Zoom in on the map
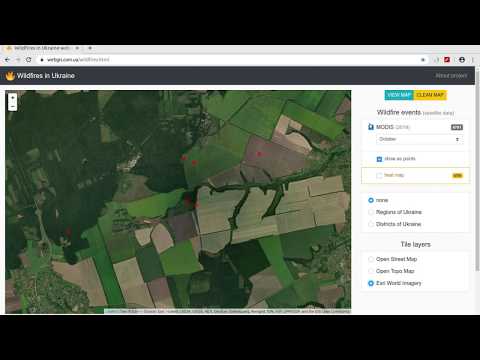 [x=13, y=98]
